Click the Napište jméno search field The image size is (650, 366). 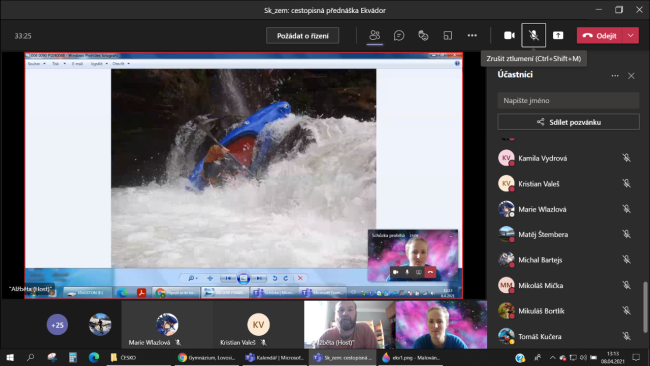tap(568, 101)
